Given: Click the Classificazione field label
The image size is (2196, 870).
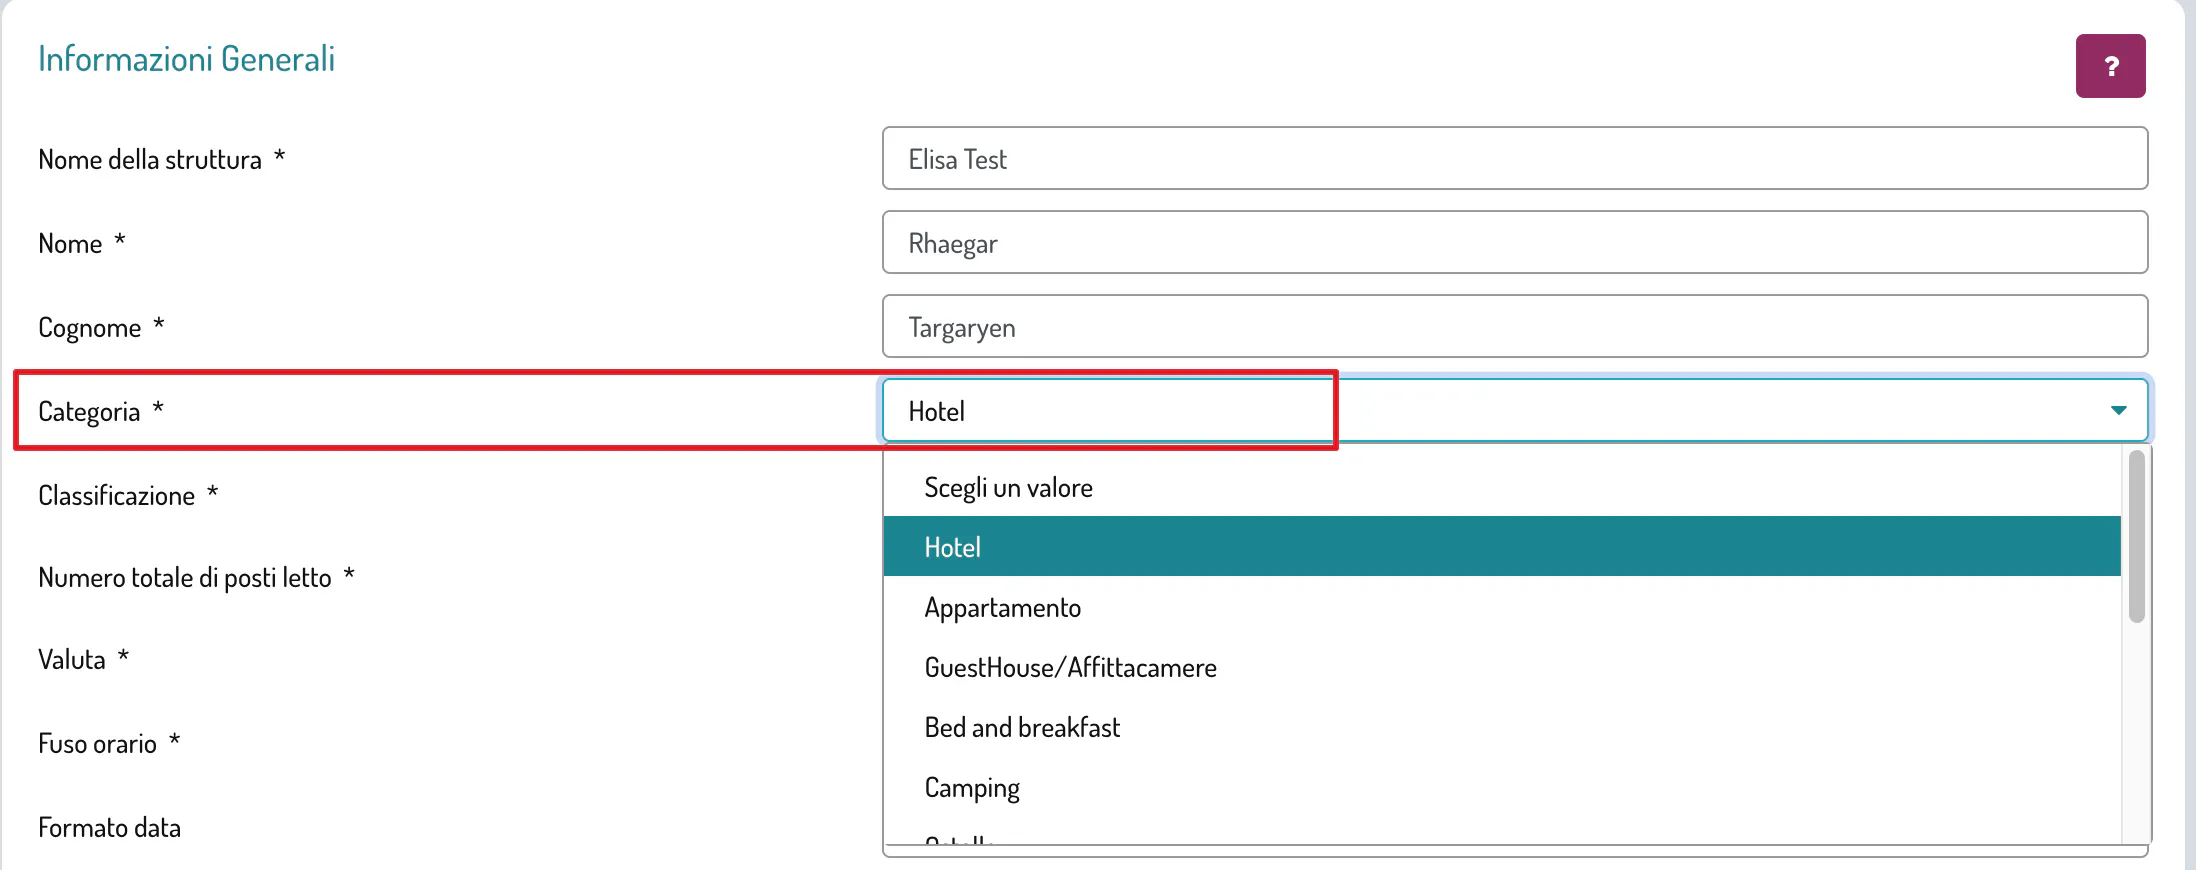Looking at the screenshot, I should (116, 496).
